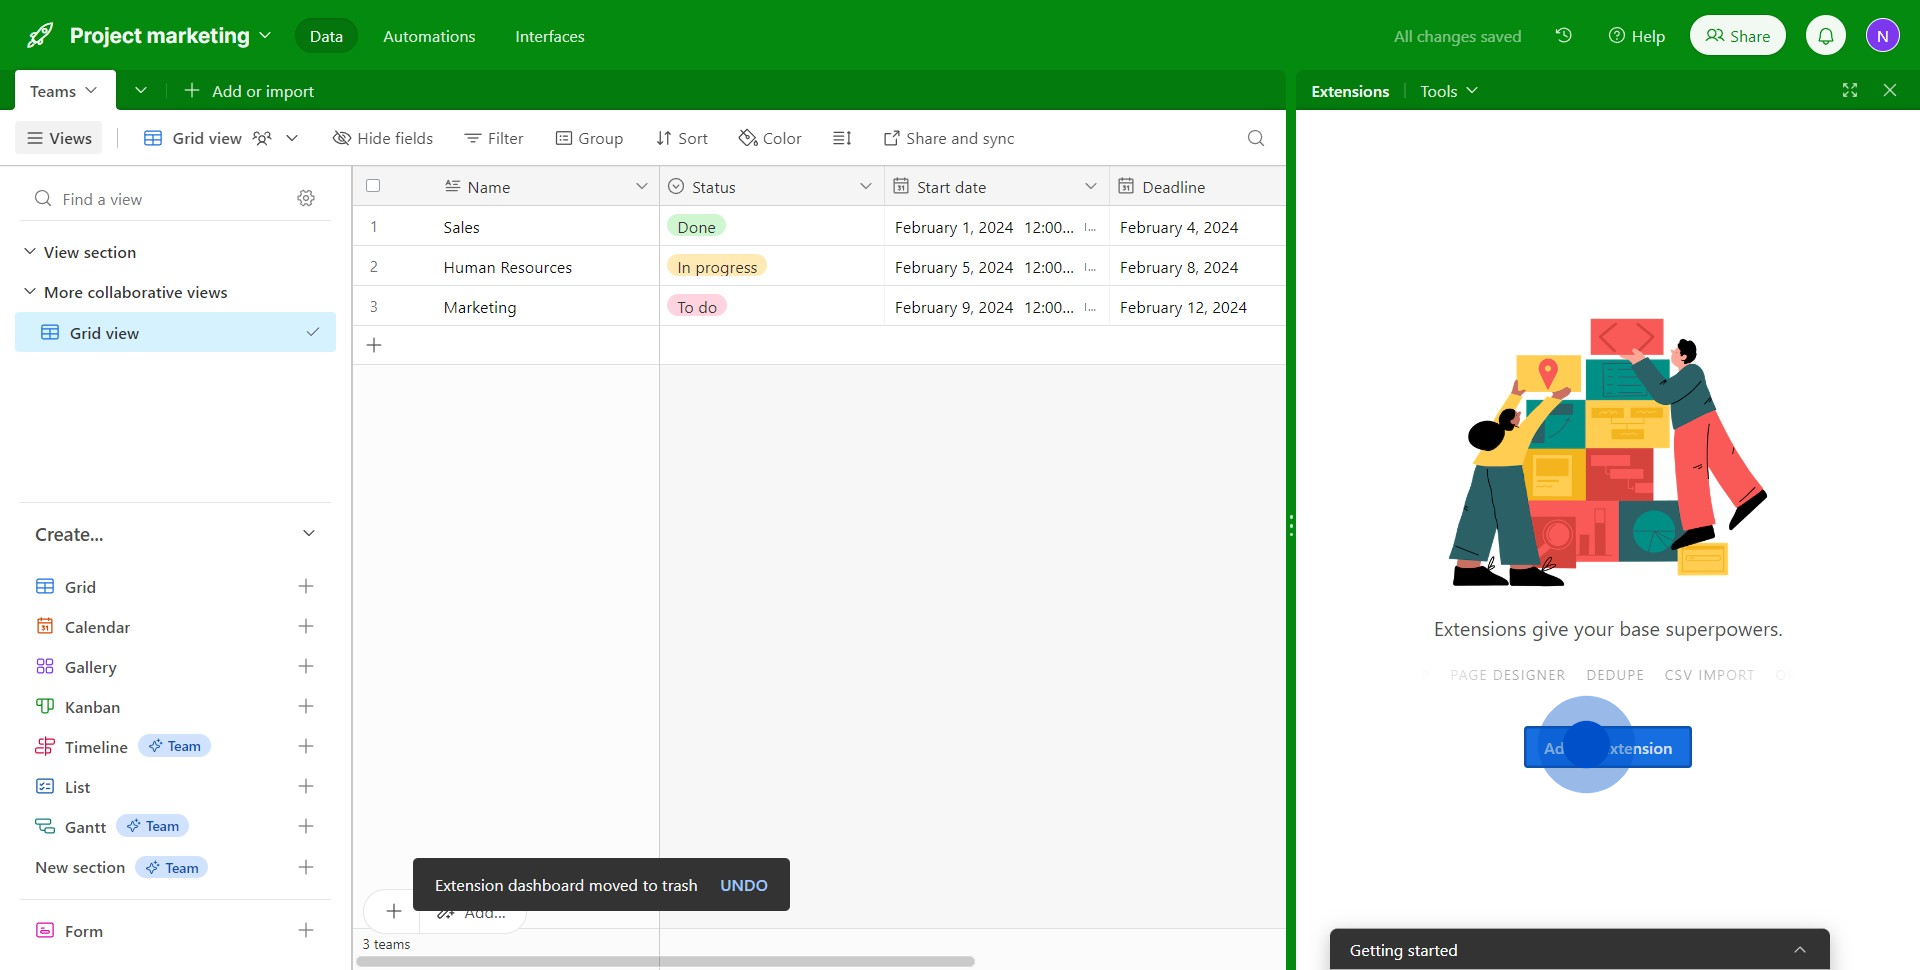Toggle the select all rows checkbox
Image resolution: width=1920 pixels, height=970 pixels.
tap(373, 186)
